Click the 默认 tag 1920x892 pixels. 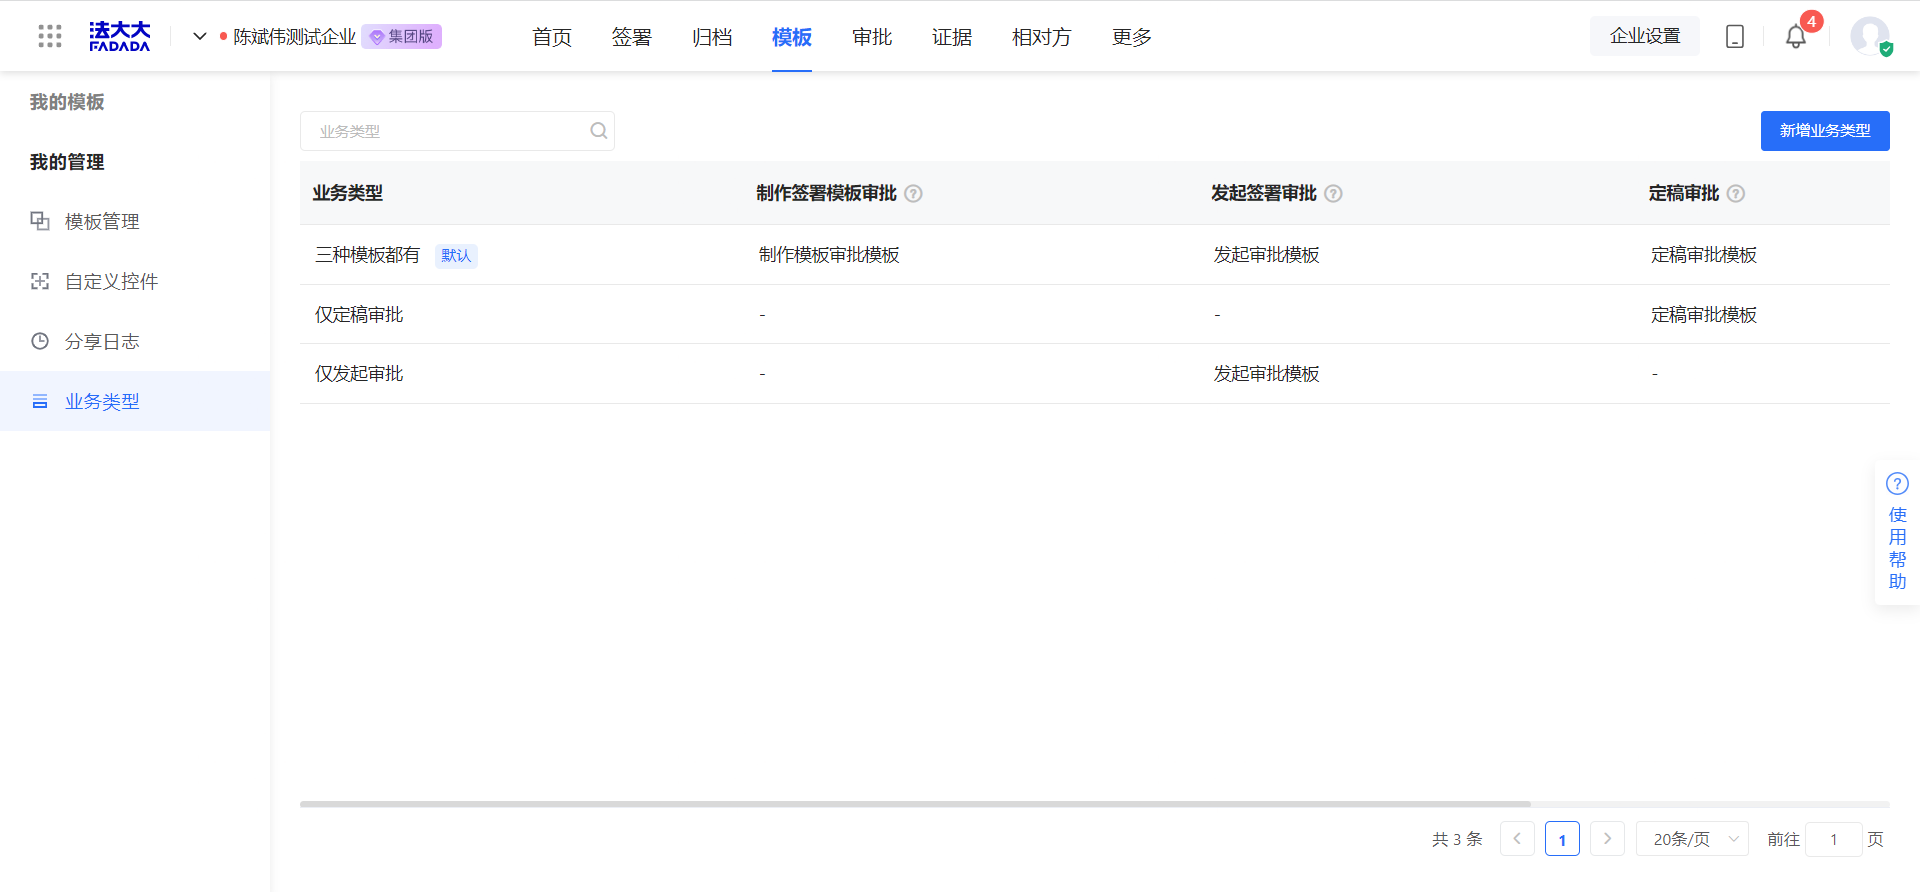(456, 256)
